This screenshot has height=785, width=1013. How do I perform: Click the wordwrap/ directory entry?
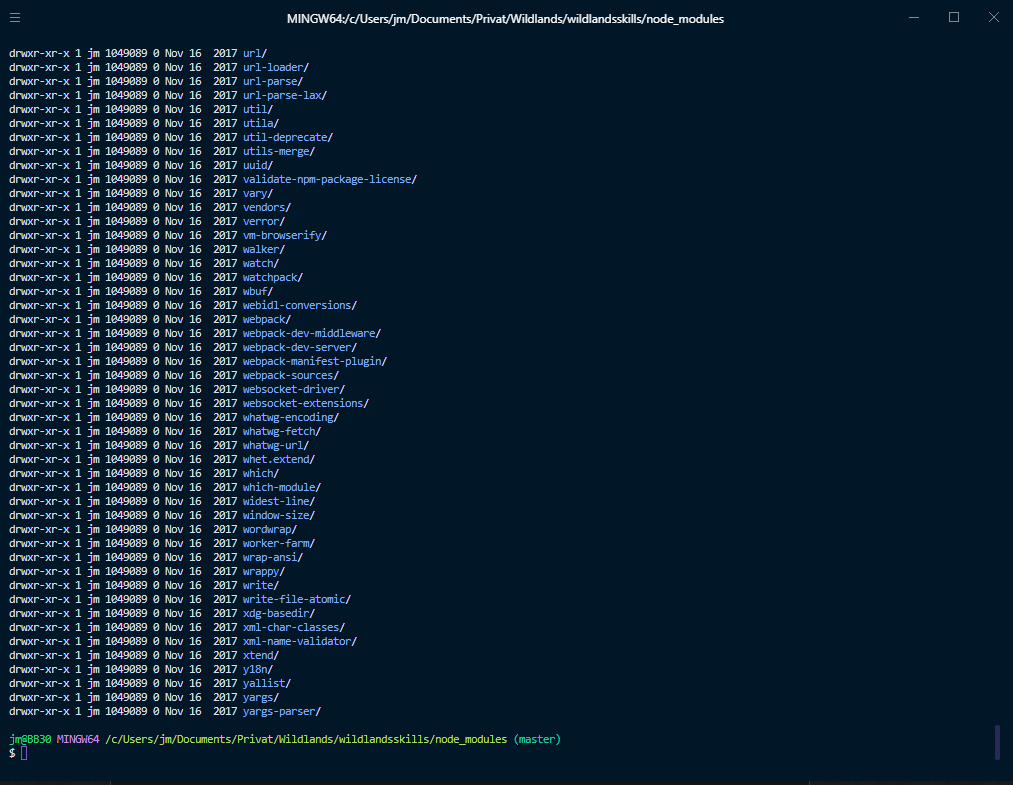click(x=270, y=529)
